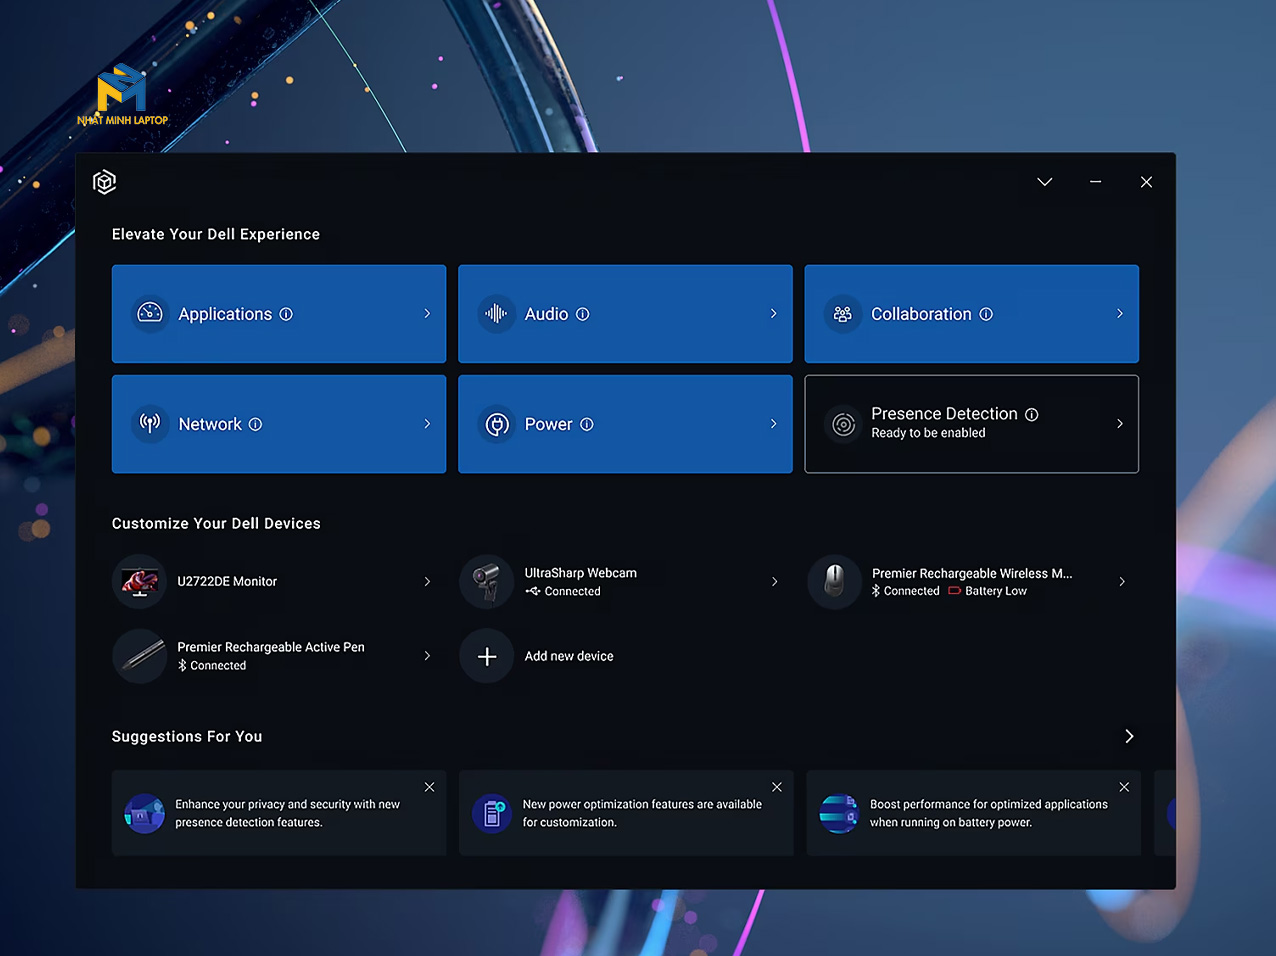
Task: Show info for Audio
Action: (x=583, y=314)
